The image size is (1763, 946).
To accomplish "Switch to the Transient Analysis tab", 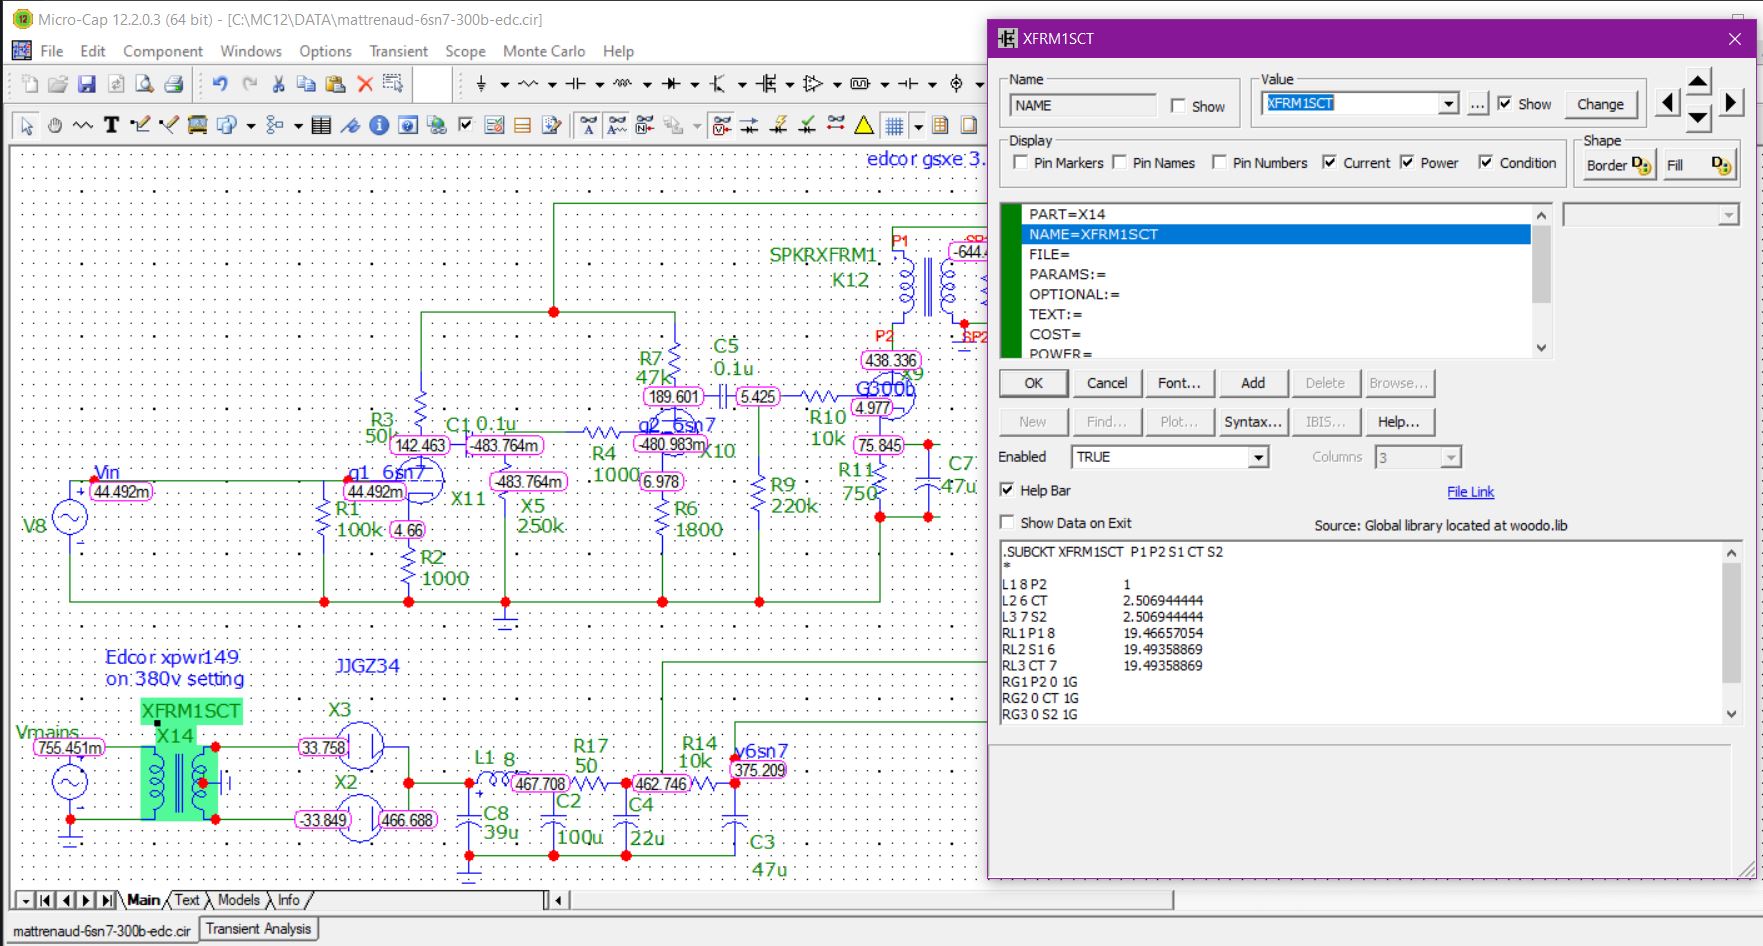I will tap(258, 929).
